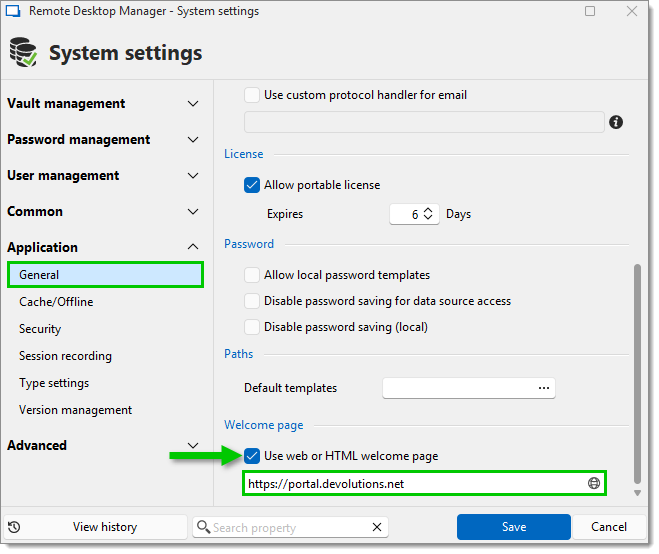Close the System settings window
The height and width of the screenshot is (554, 659).
pos(632,11)
